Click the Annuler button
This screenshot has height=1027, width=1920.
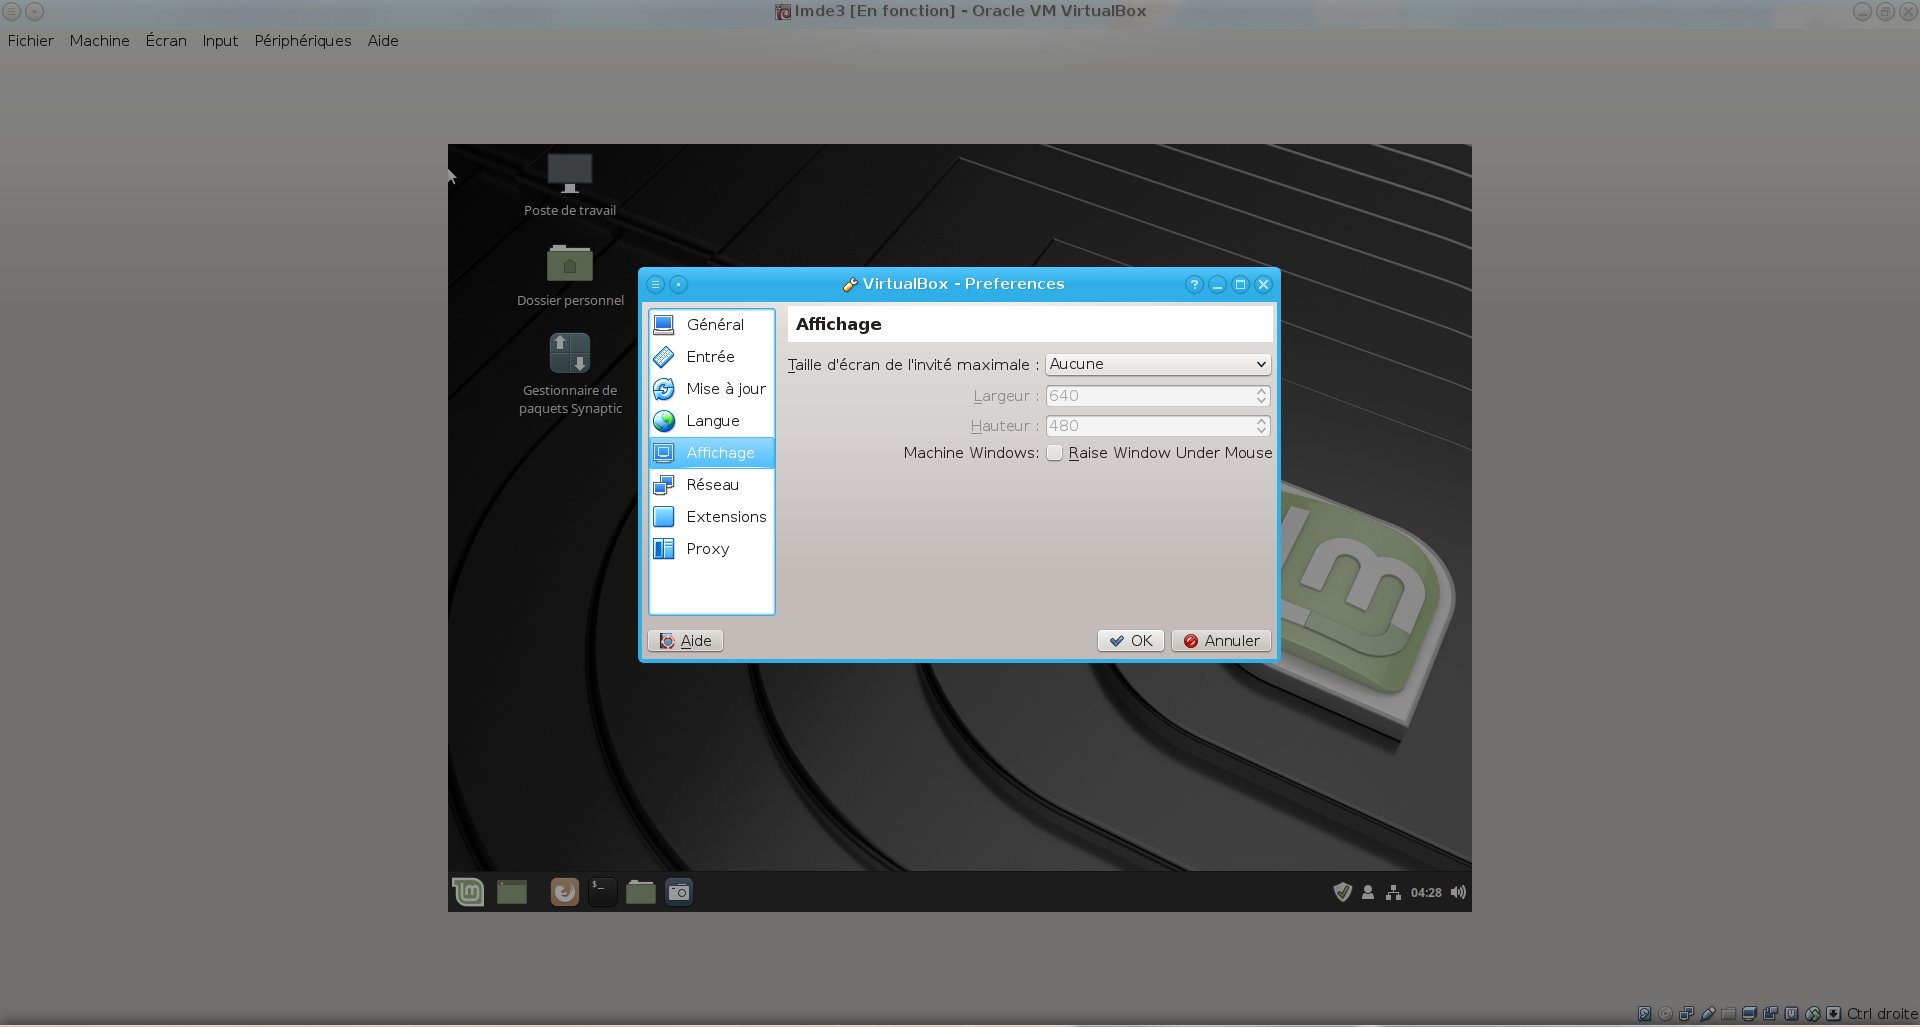pyautogui.click(x=1221, y=641)
